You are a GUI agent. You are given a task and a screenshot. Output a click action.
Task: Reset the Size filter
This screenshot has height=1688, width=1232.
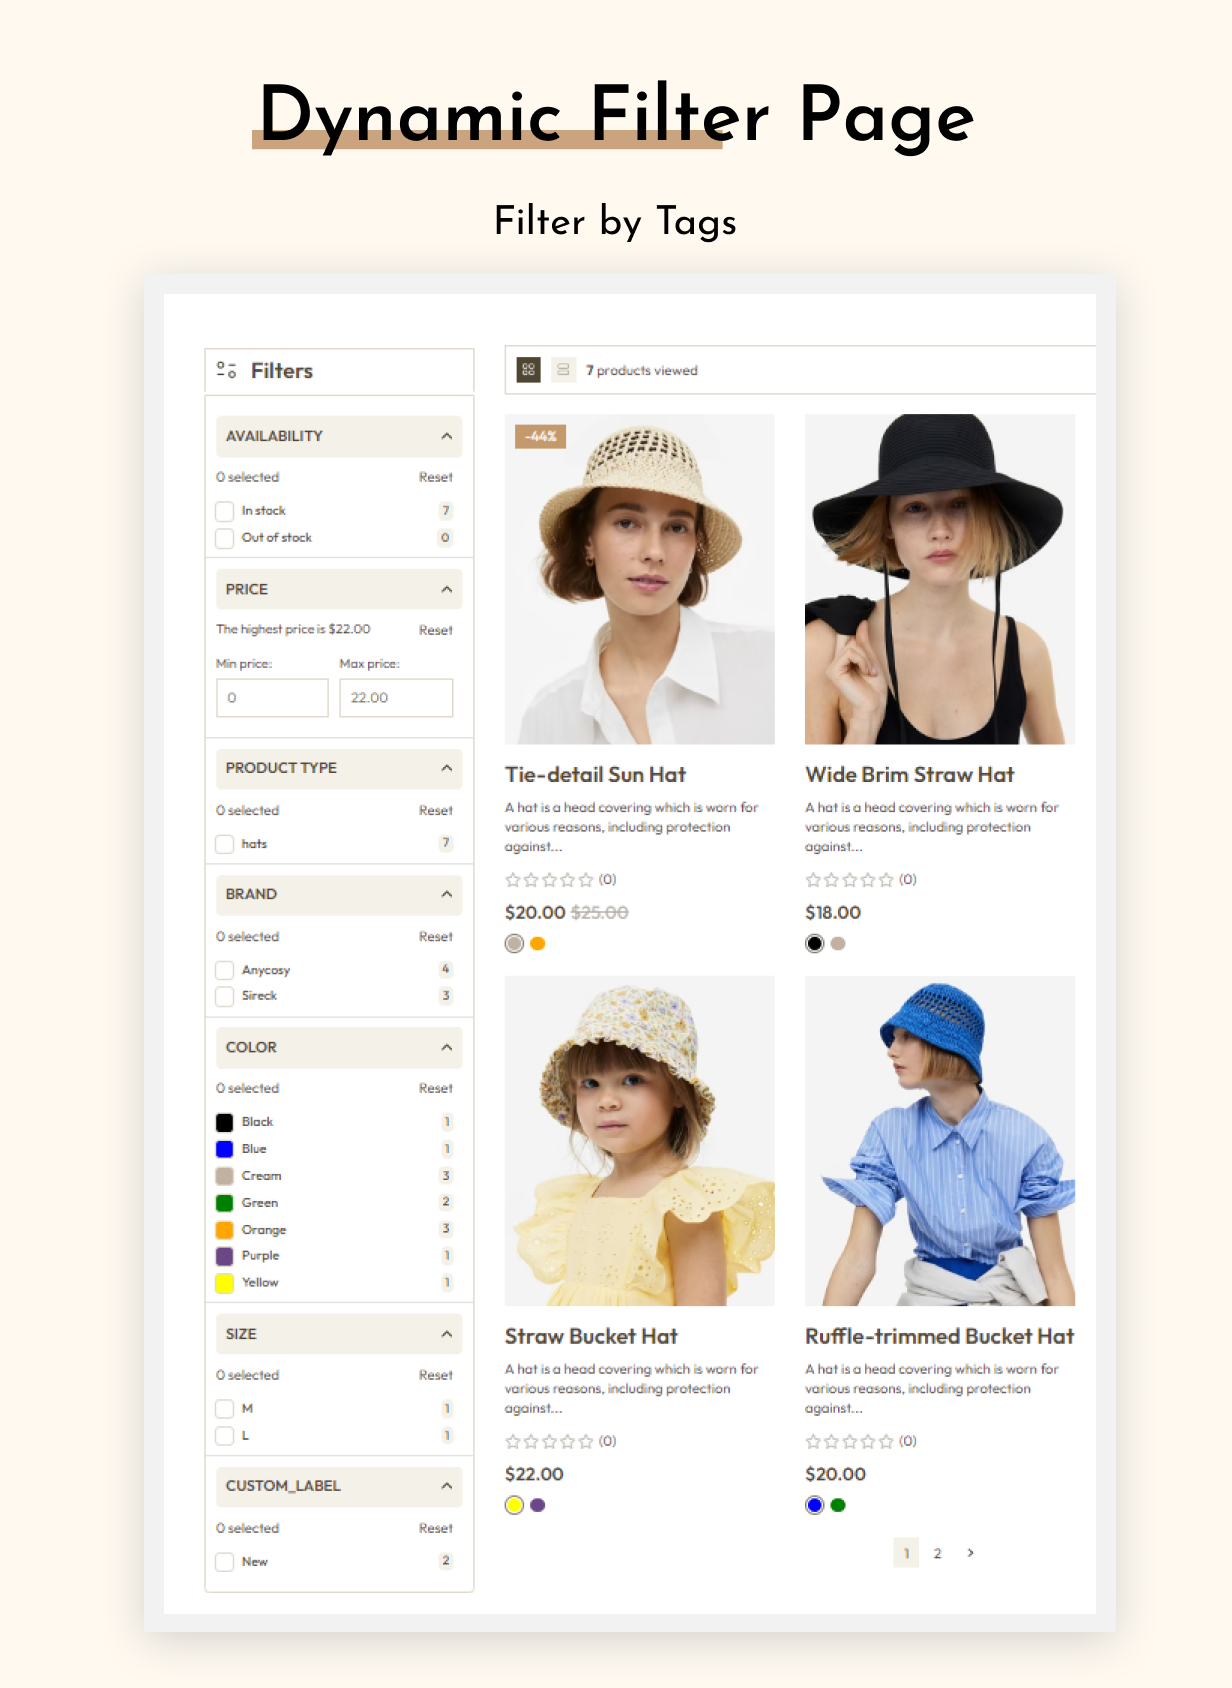pyautogui.click(x=436, y=1375)
